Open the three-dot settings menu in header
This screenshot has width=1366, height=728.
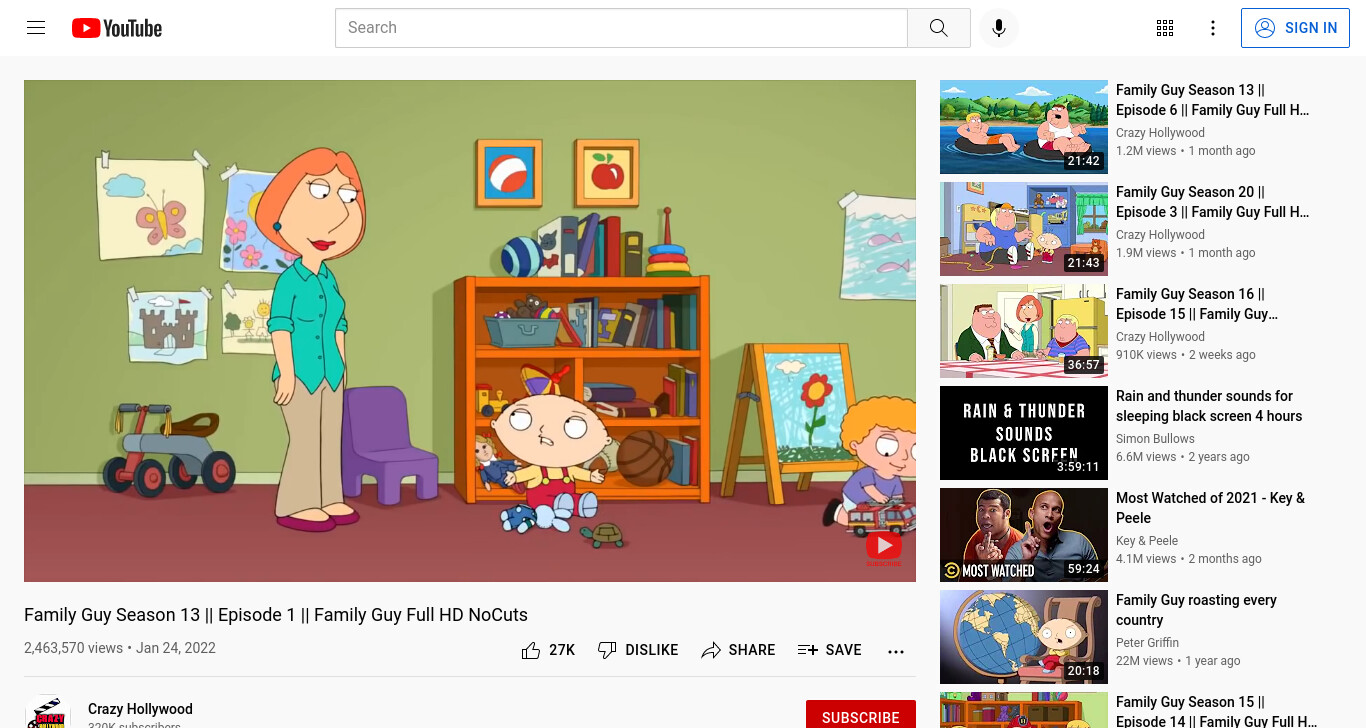[1213, 28]
